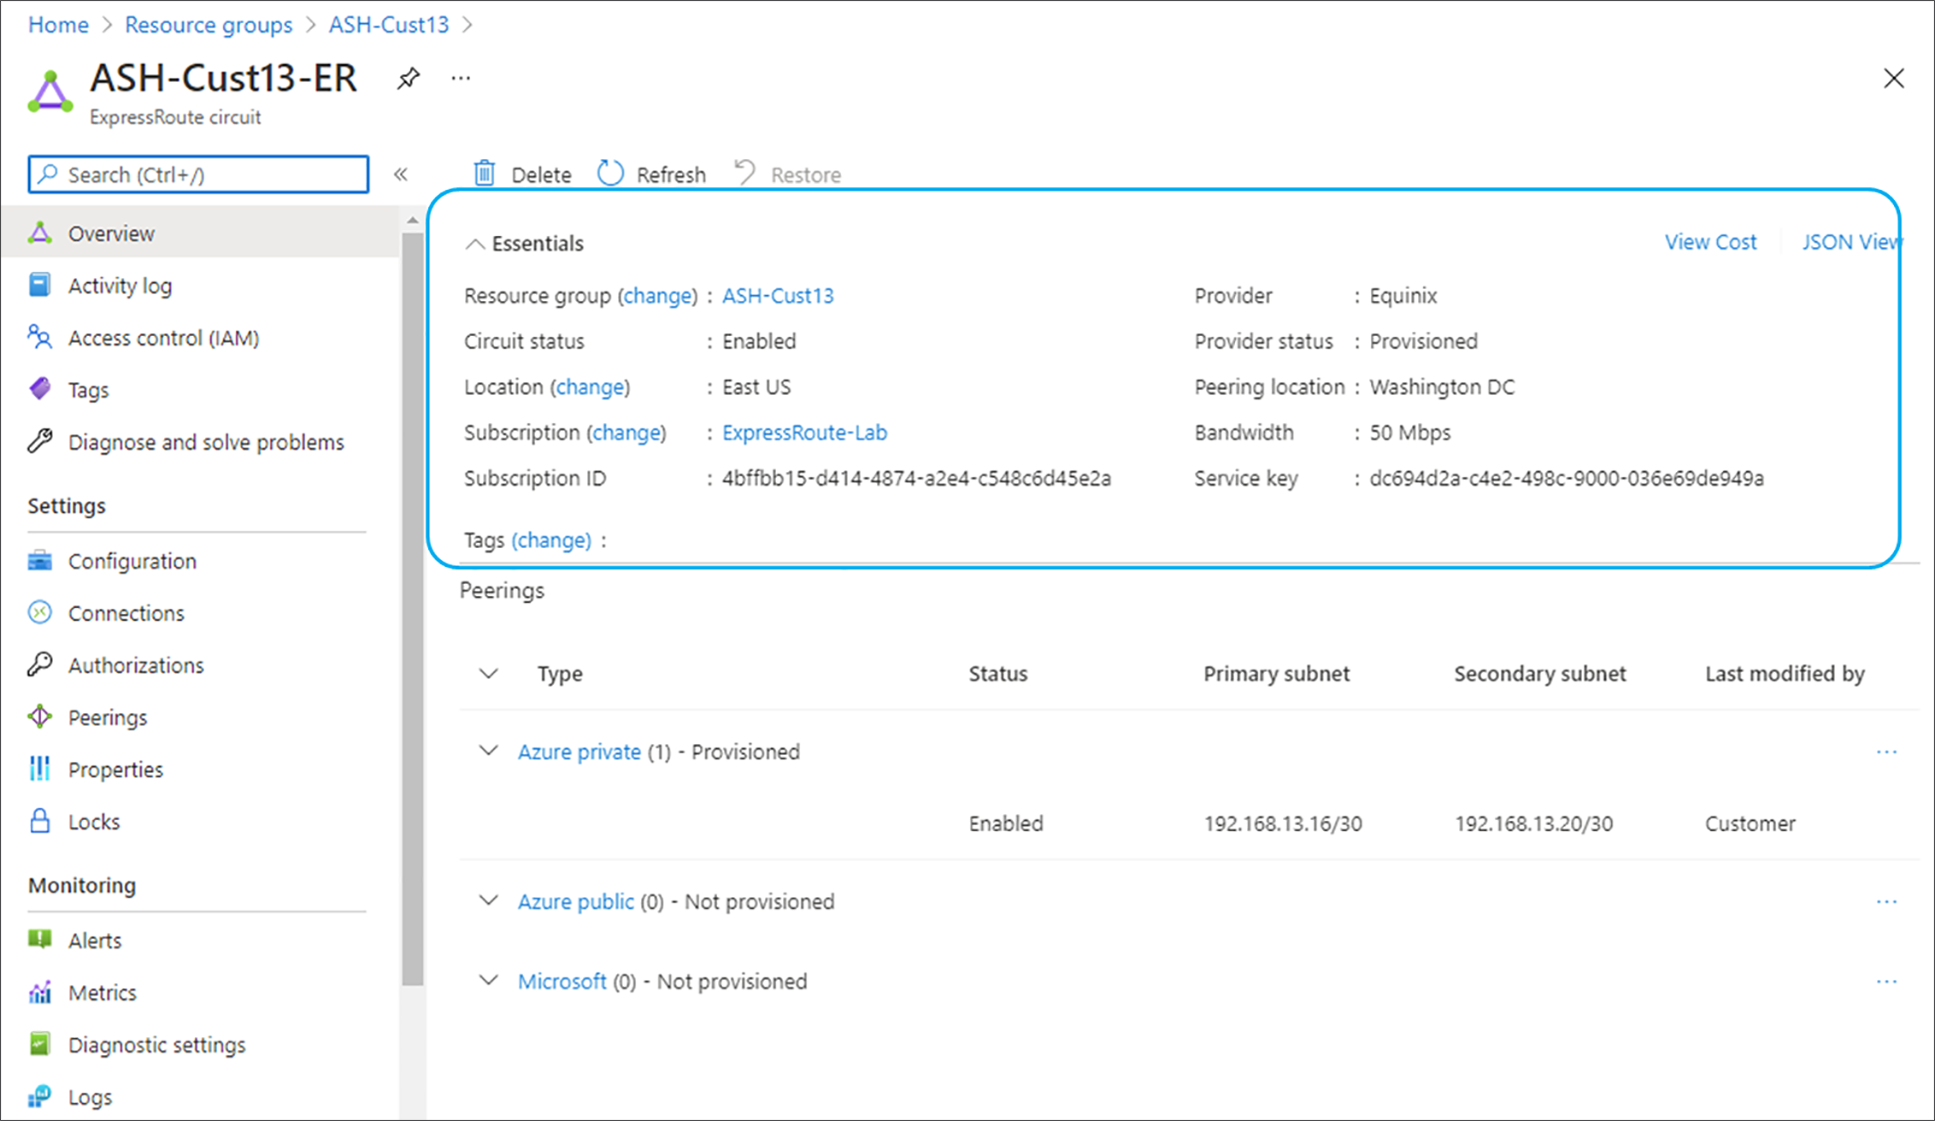1935x1121 pixels.
Task: Click the Tags icon in the sidebar
Action: [40, 389]
